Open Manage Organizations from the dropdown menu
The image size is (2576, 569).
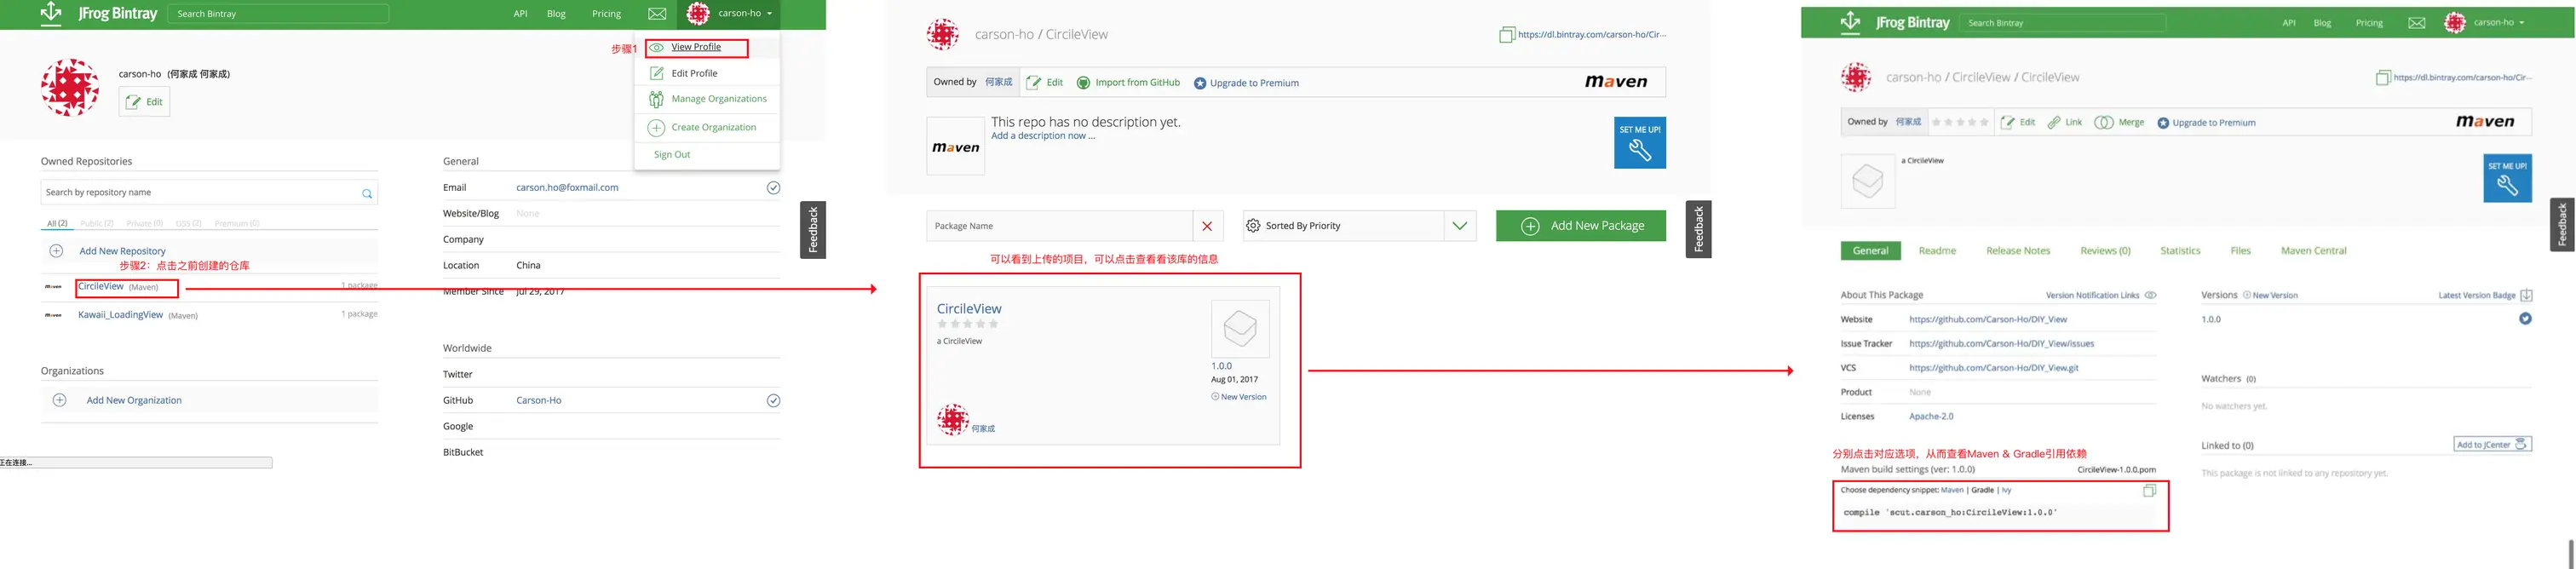click(x=719, y=99)
